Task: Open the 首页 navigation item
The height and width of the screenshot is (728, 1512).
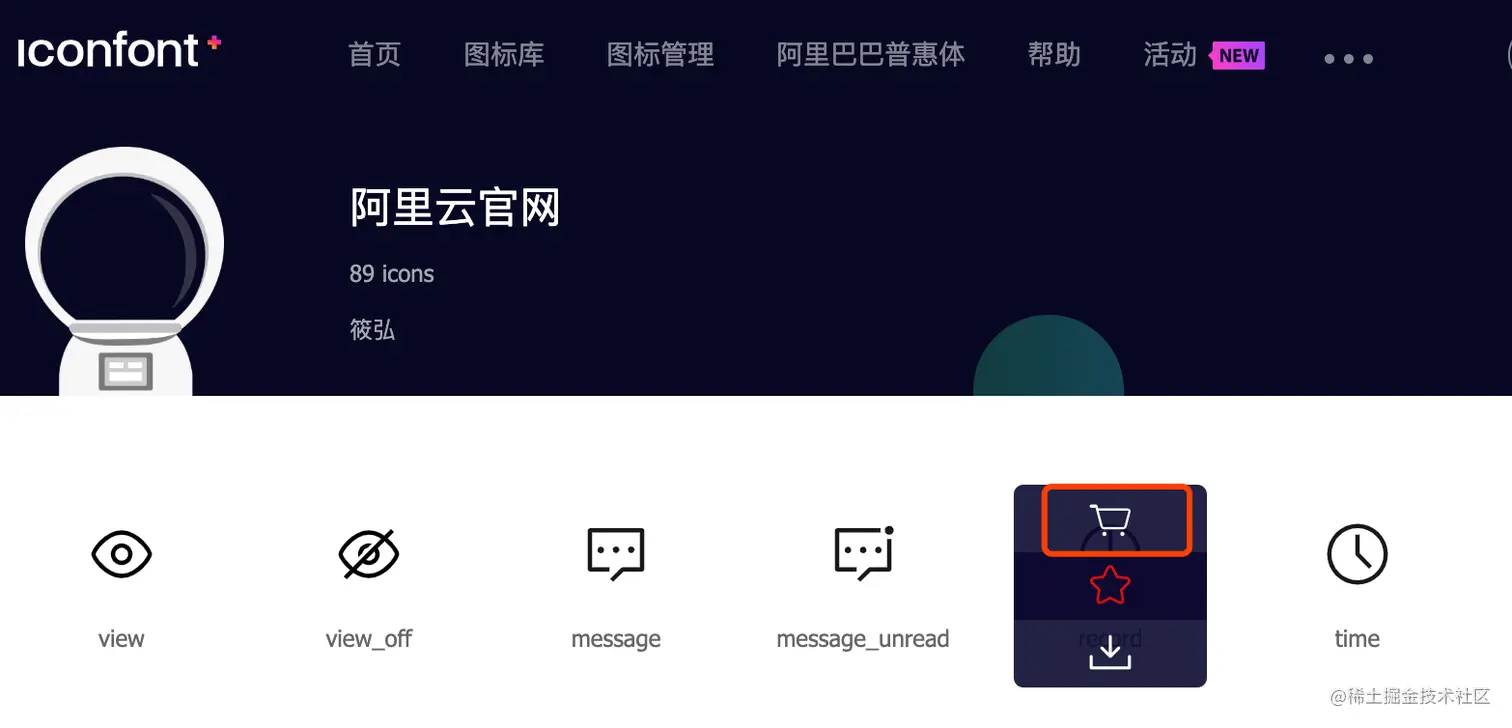Action: pyautogui.click(x=375, y=54)
